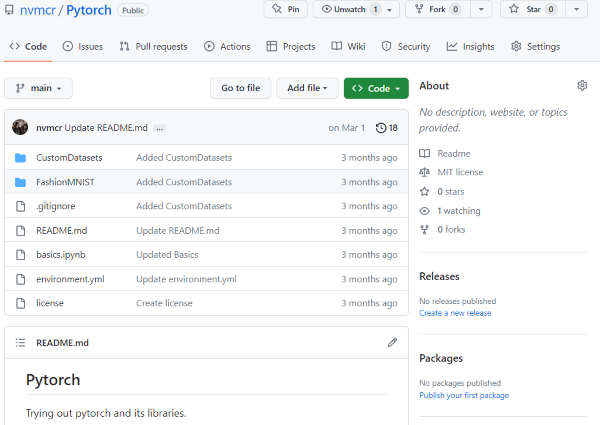Image resolution: width=600 pixels, height=425 pixels.
Task: Click the nvmcr avatar image
Action: coord(20,127)
